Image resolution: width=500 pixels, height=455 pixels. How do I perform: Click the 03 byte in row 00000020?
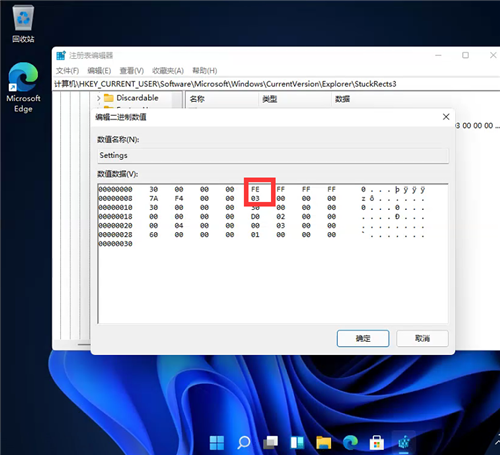click(x=281, y=226)
